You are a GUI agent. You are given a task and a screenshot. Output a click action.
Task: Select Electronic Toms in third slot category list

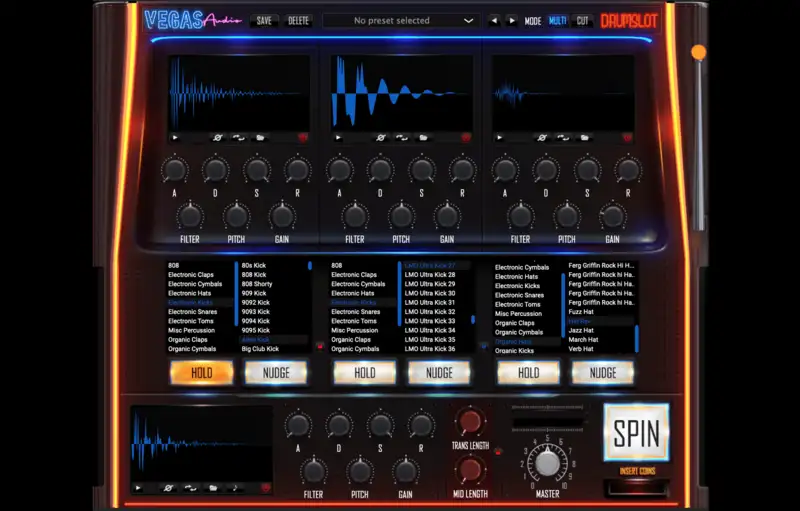pyautogui.click(x=517, y=305)
